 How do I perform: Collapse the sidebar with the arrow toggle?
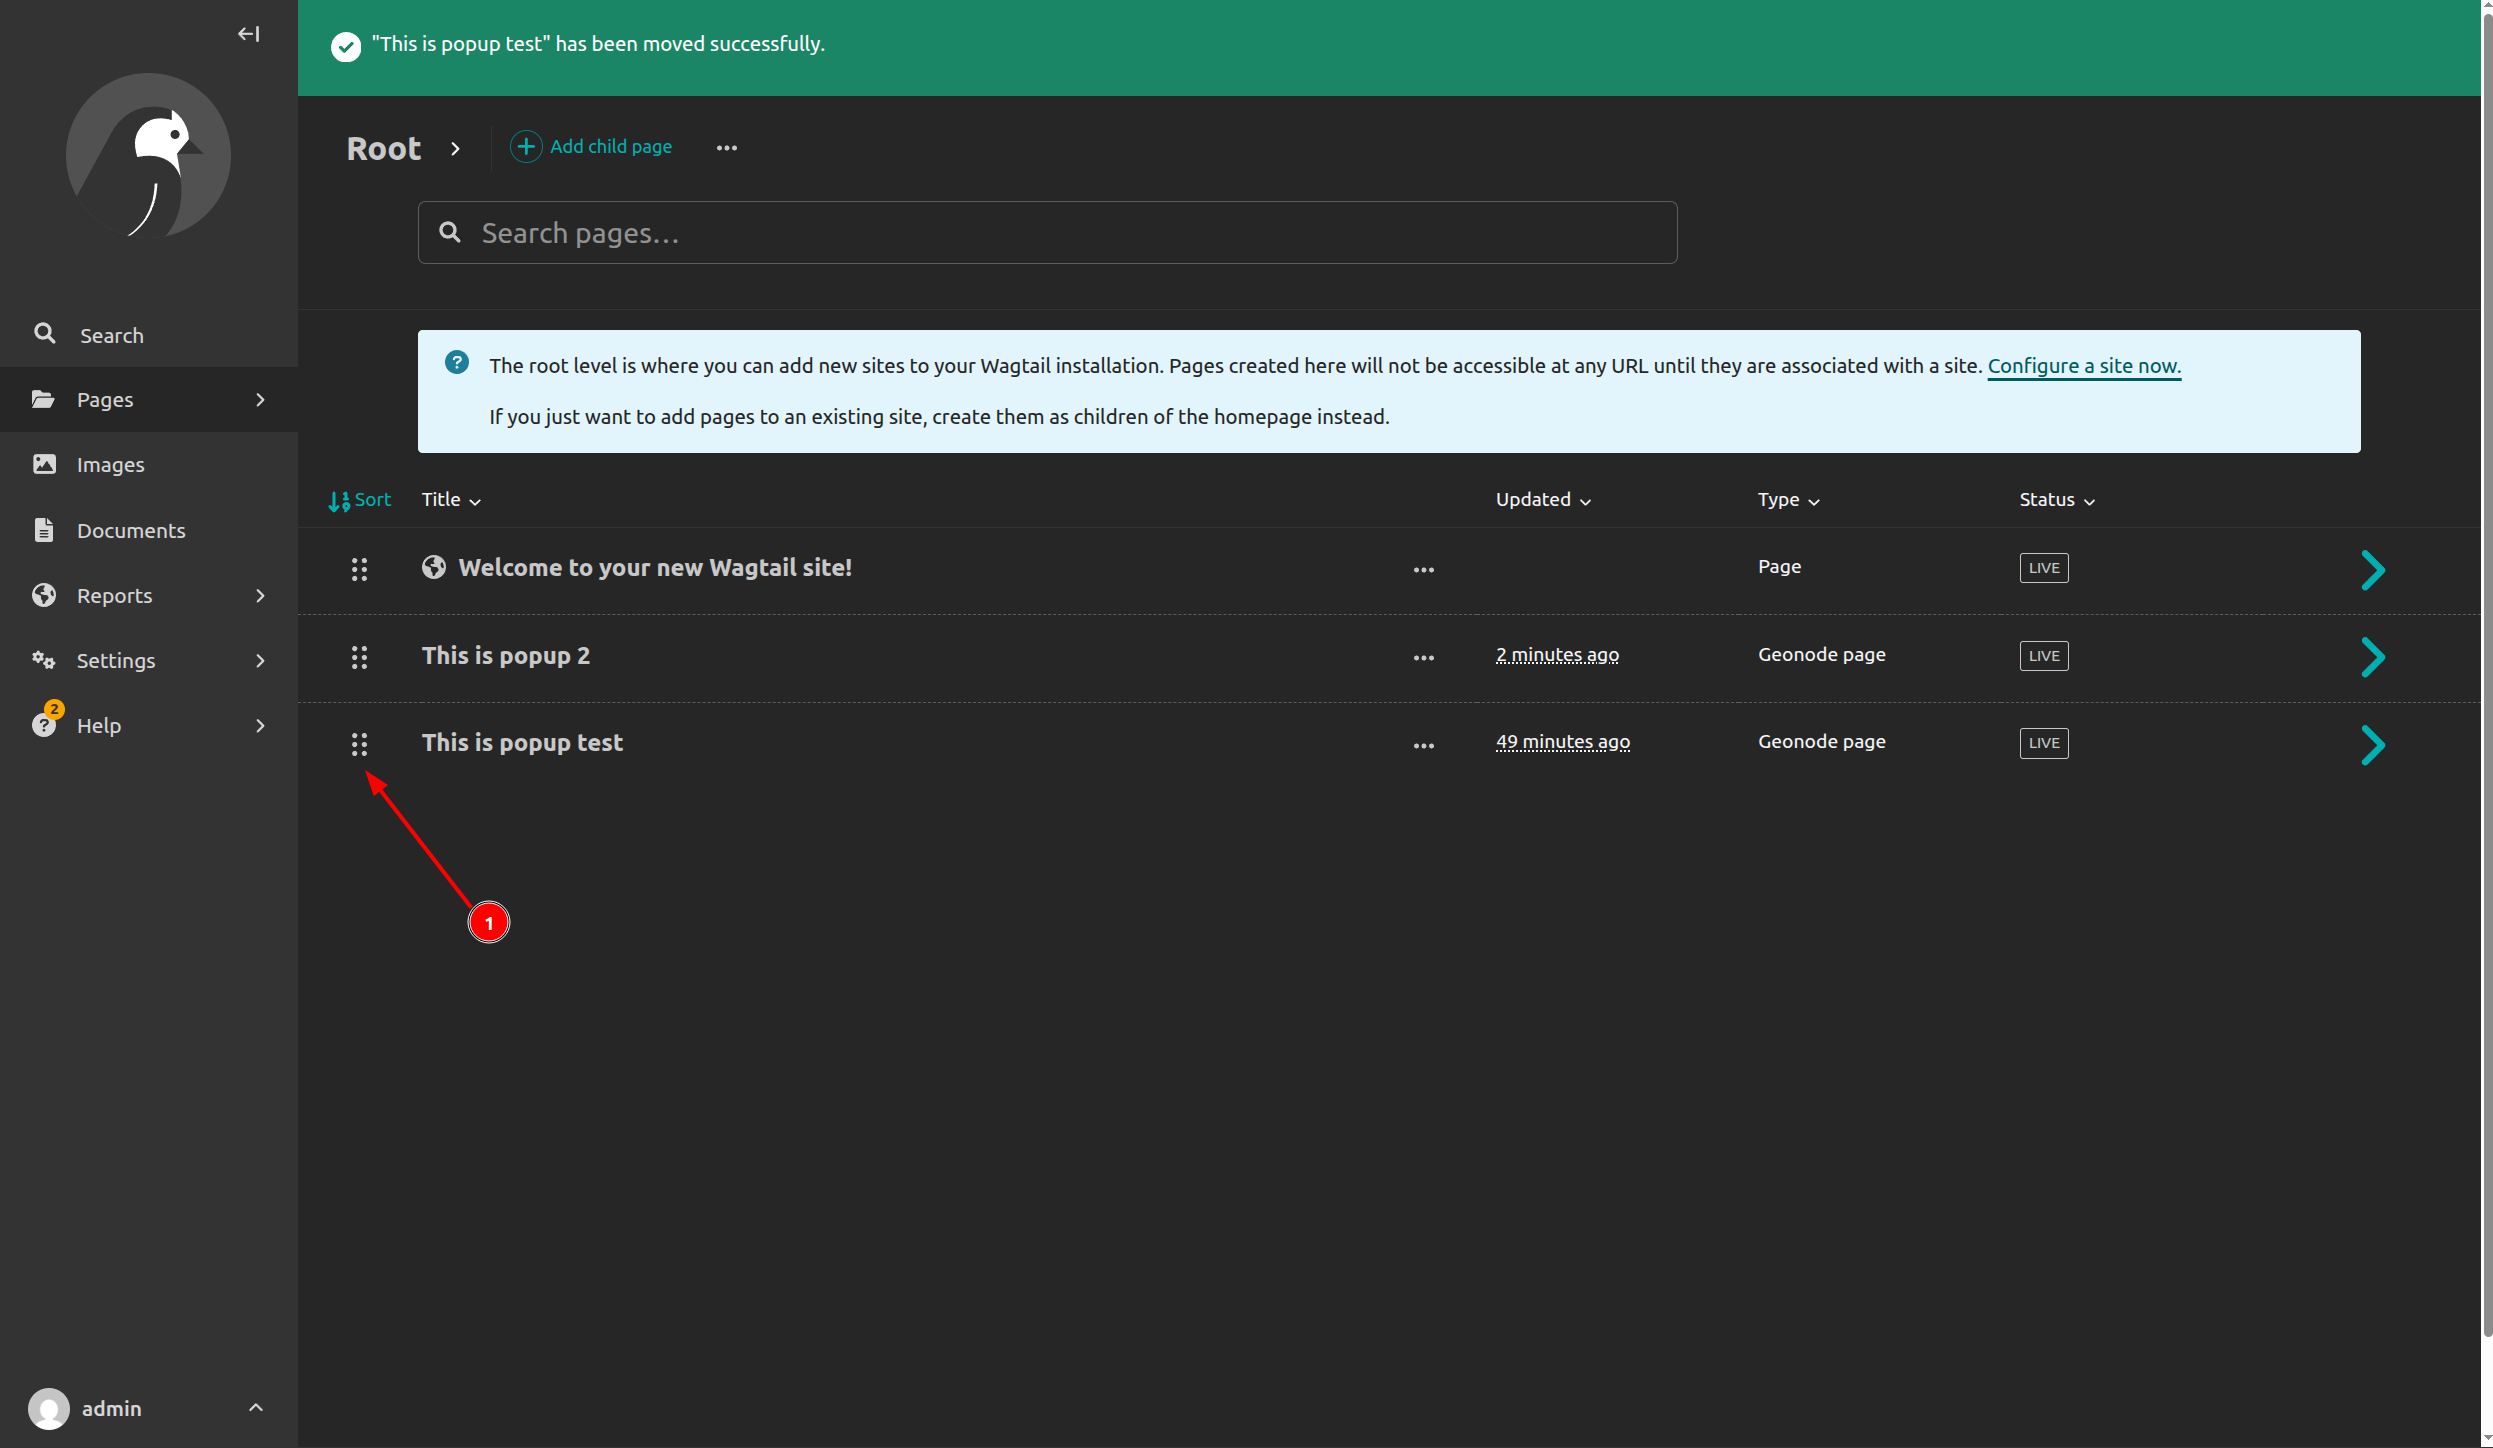click(249, 34)
